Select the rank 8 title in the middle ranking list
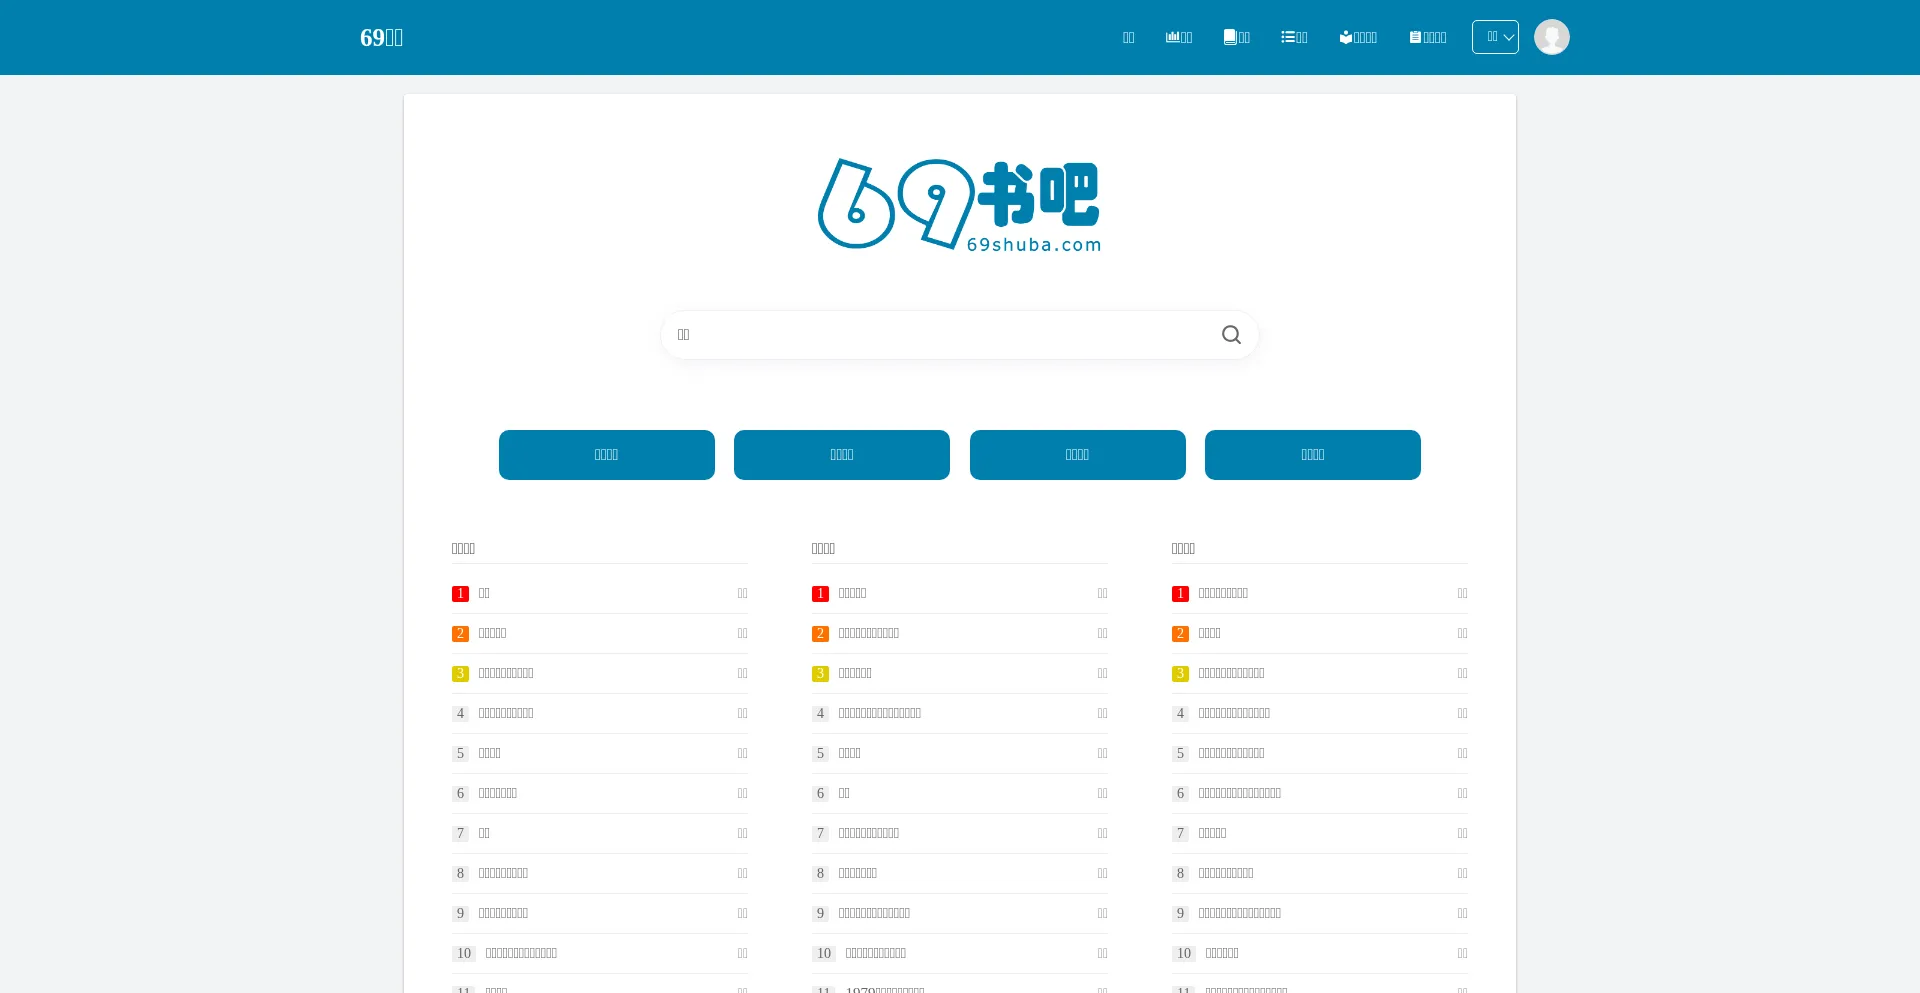Viewport: 1920px width, 993px height. click(x=858, y=873)
